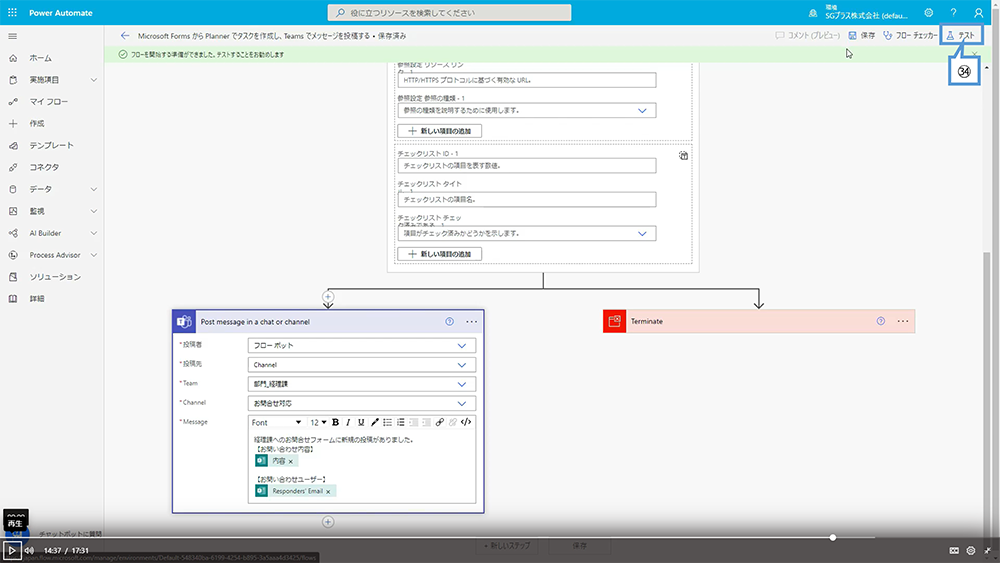Open the video captions button
The height and width of the screenshot is (563, 1000).
click(x=954, y=550)
